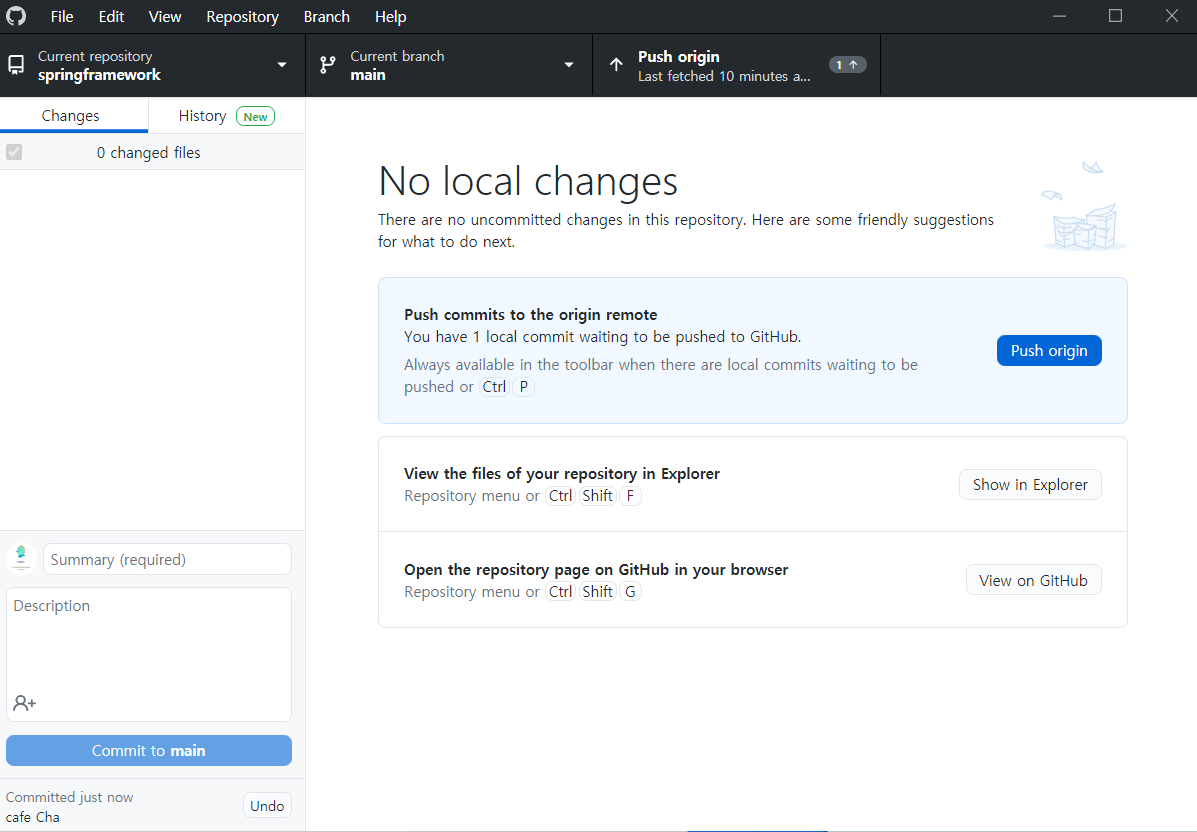The width and height of the screenshot is (1197, 832).
Task: Toggle the select all changed files checkbox
Action: pos(14,152)
